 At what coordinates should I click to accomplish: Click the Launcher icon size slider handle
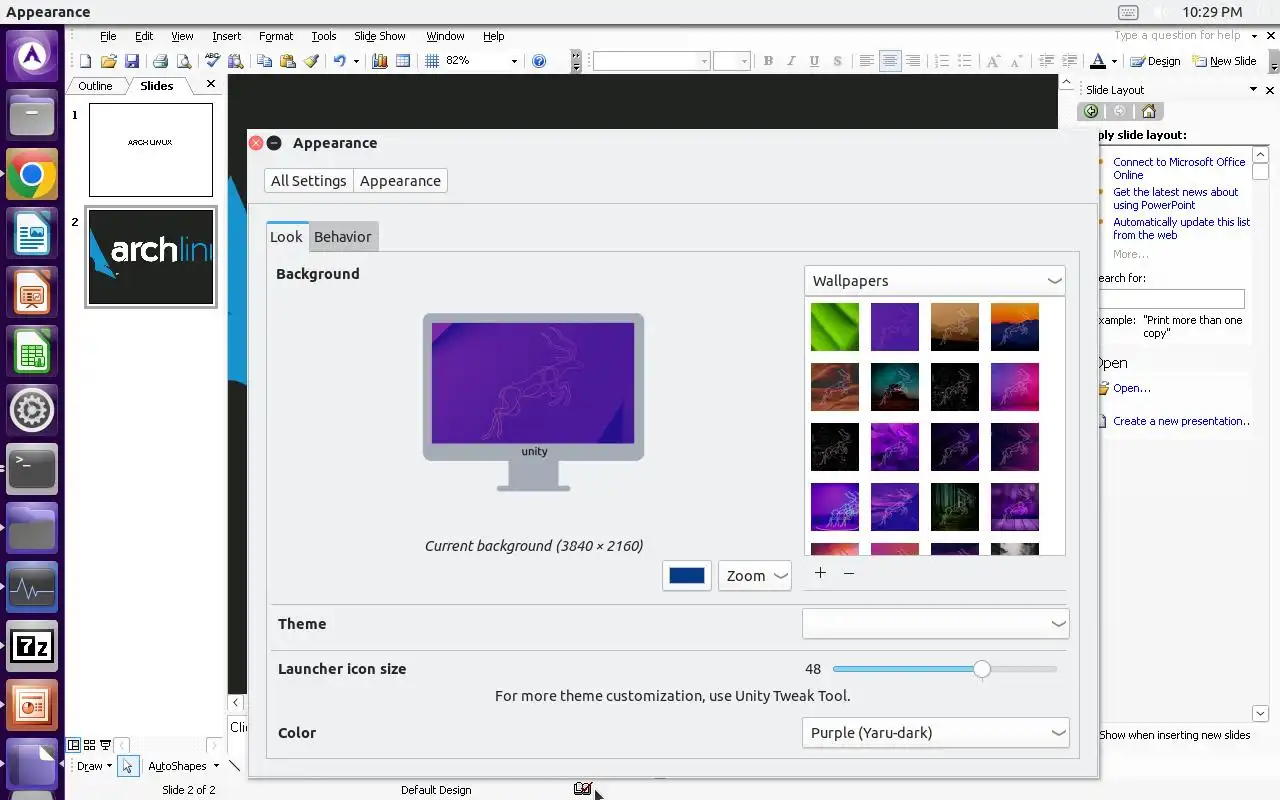tap(982, 669)
